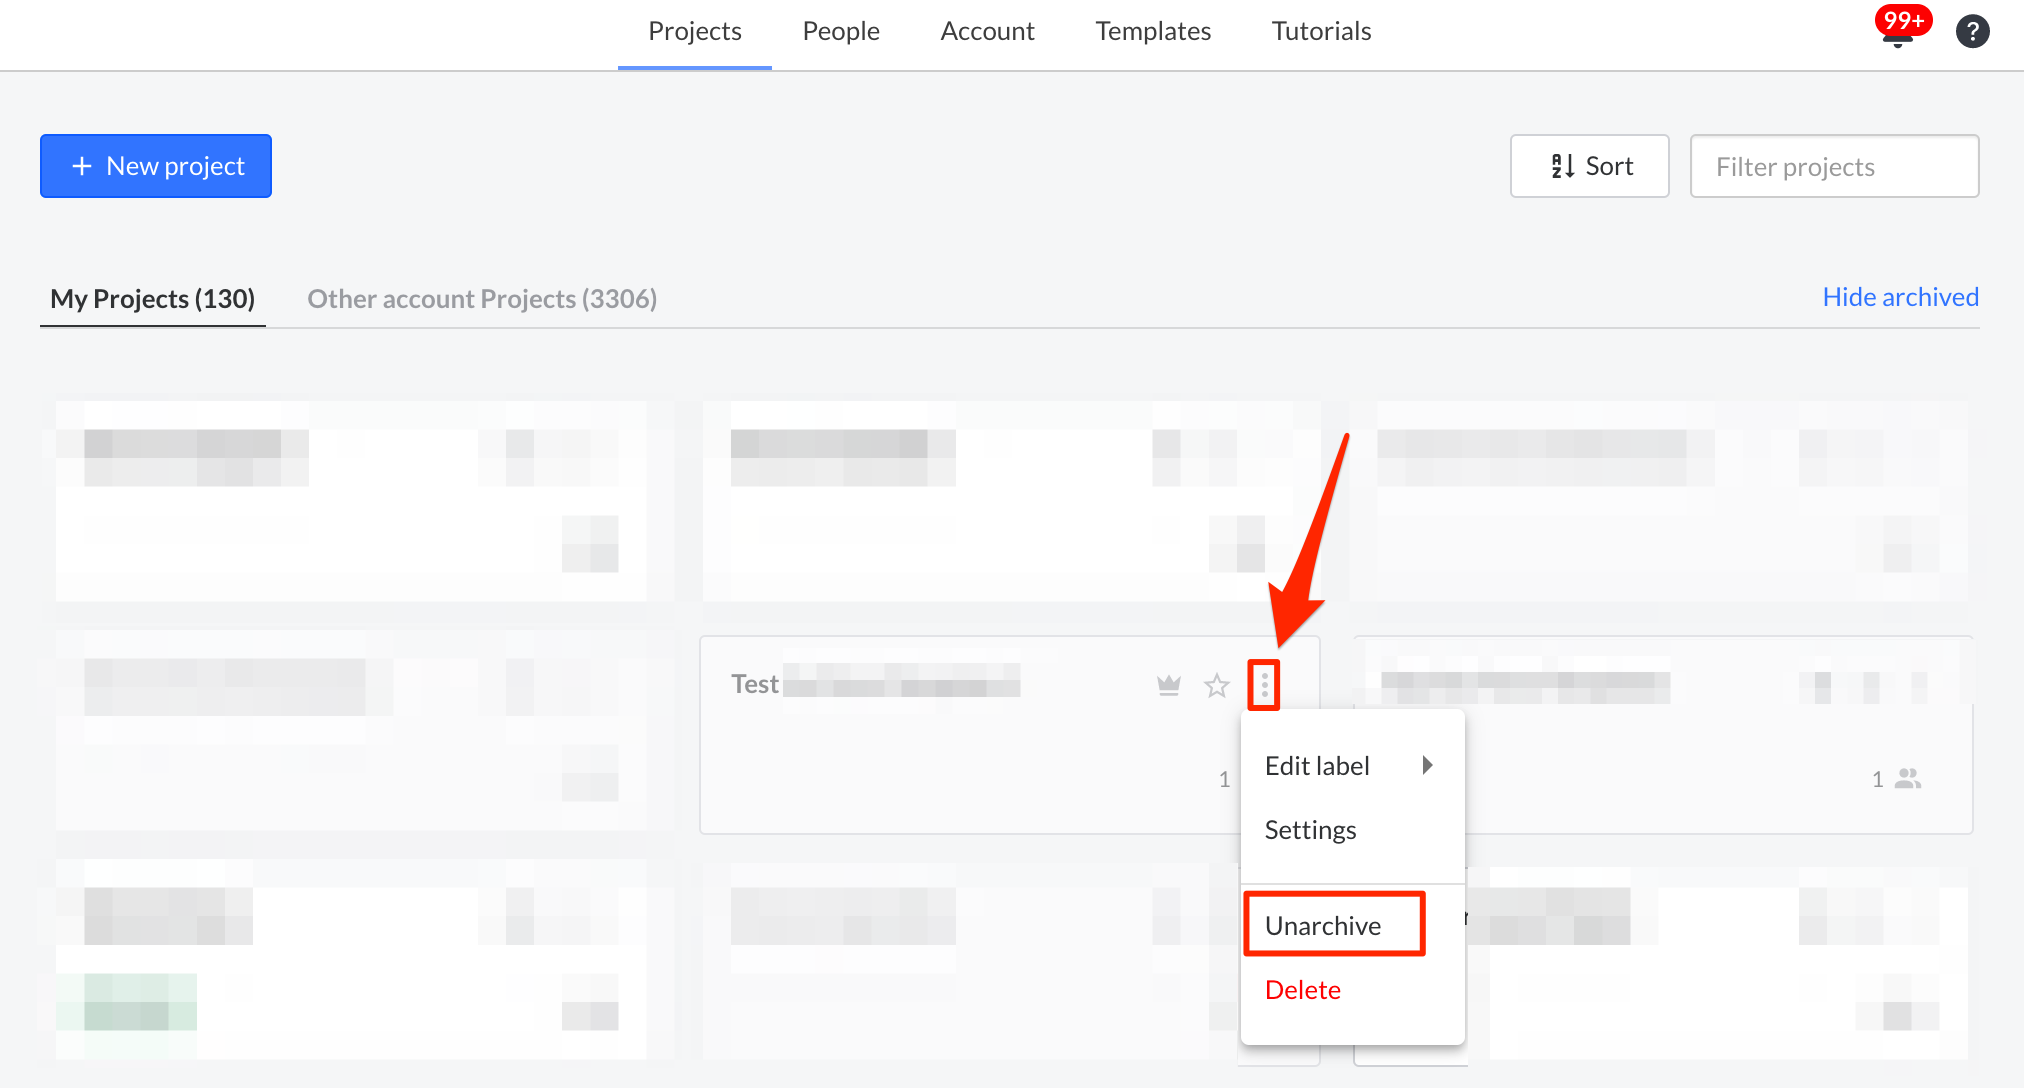Open the Filter projects field
Viewport: 2024px width, 1088px height.
tap(1833, 165)
